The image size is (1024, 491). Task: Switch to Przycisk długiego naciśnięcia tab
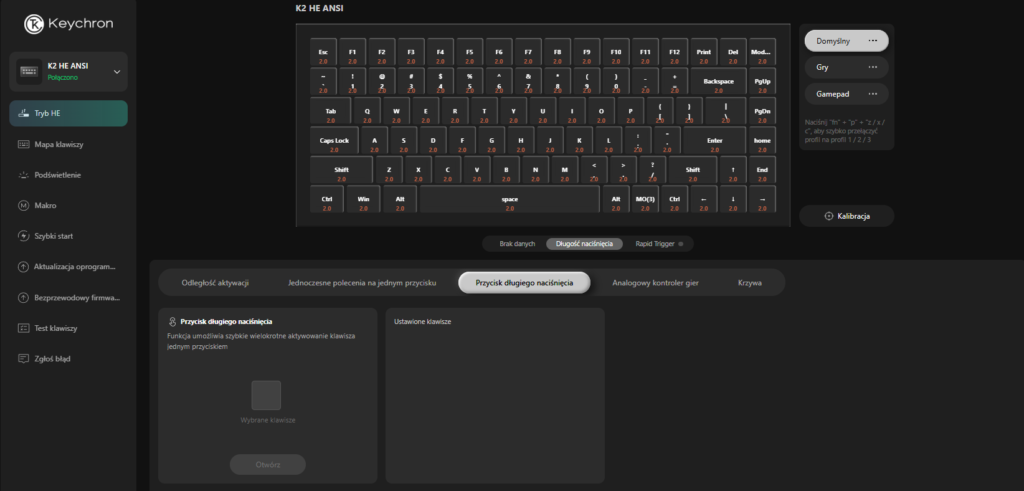click(x=524, y=283)
